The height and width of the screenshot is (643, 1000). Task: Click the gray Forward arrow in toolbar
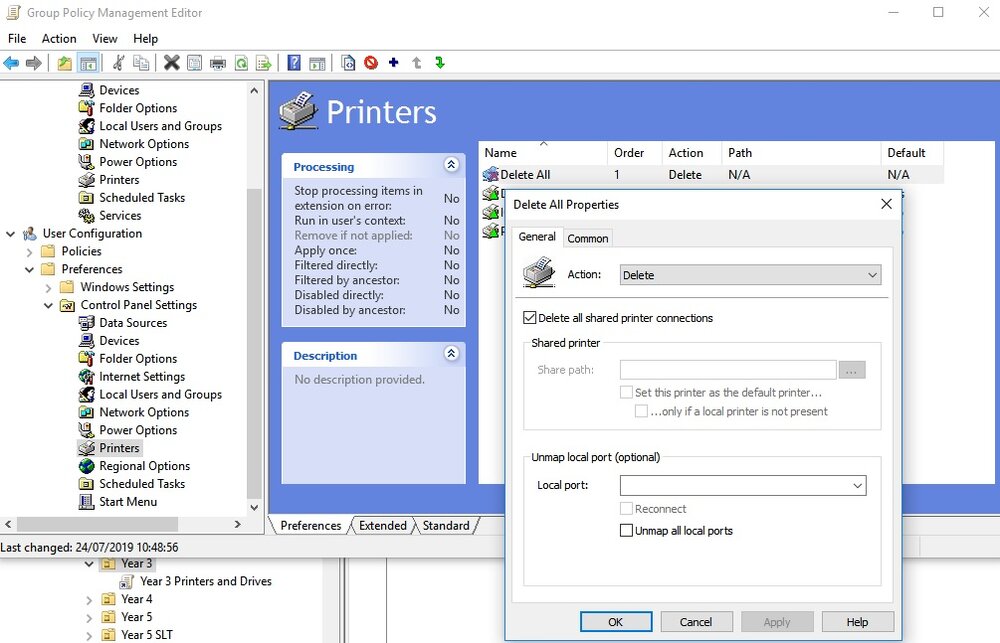[34, 63]
